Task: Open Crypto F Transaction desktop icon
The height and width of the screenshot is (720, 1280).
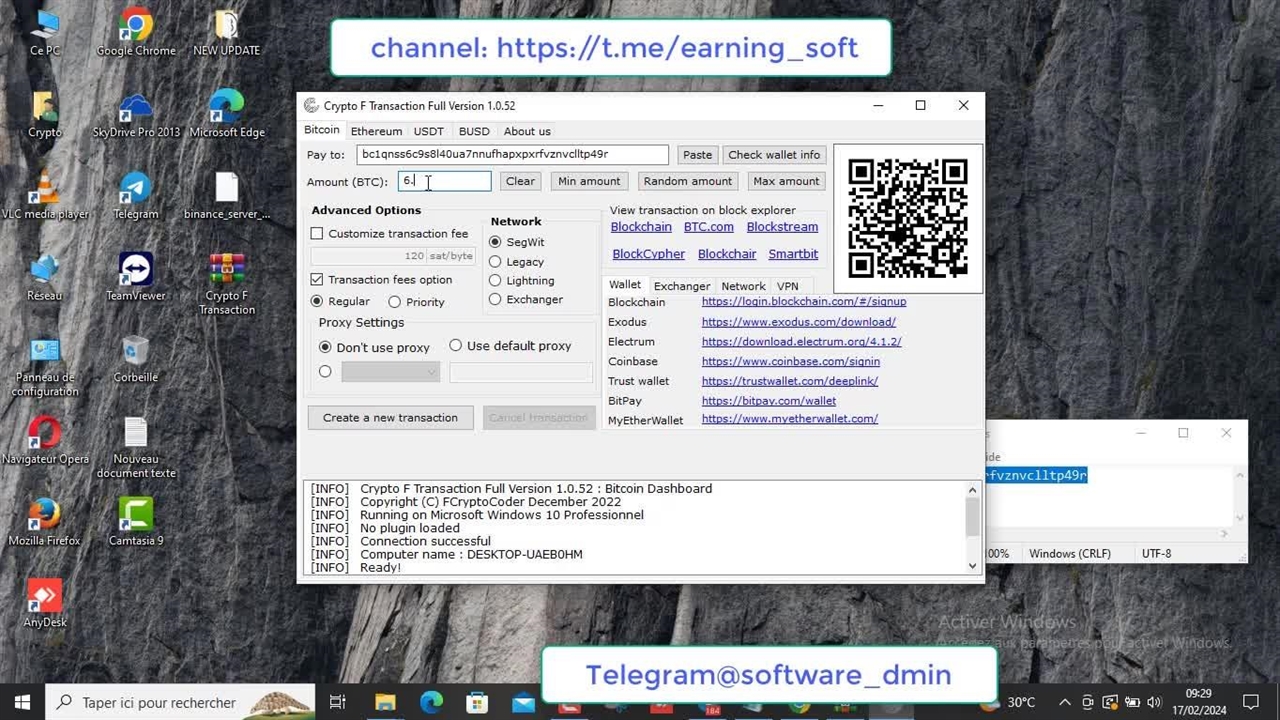Action: (x=227, y=271)
